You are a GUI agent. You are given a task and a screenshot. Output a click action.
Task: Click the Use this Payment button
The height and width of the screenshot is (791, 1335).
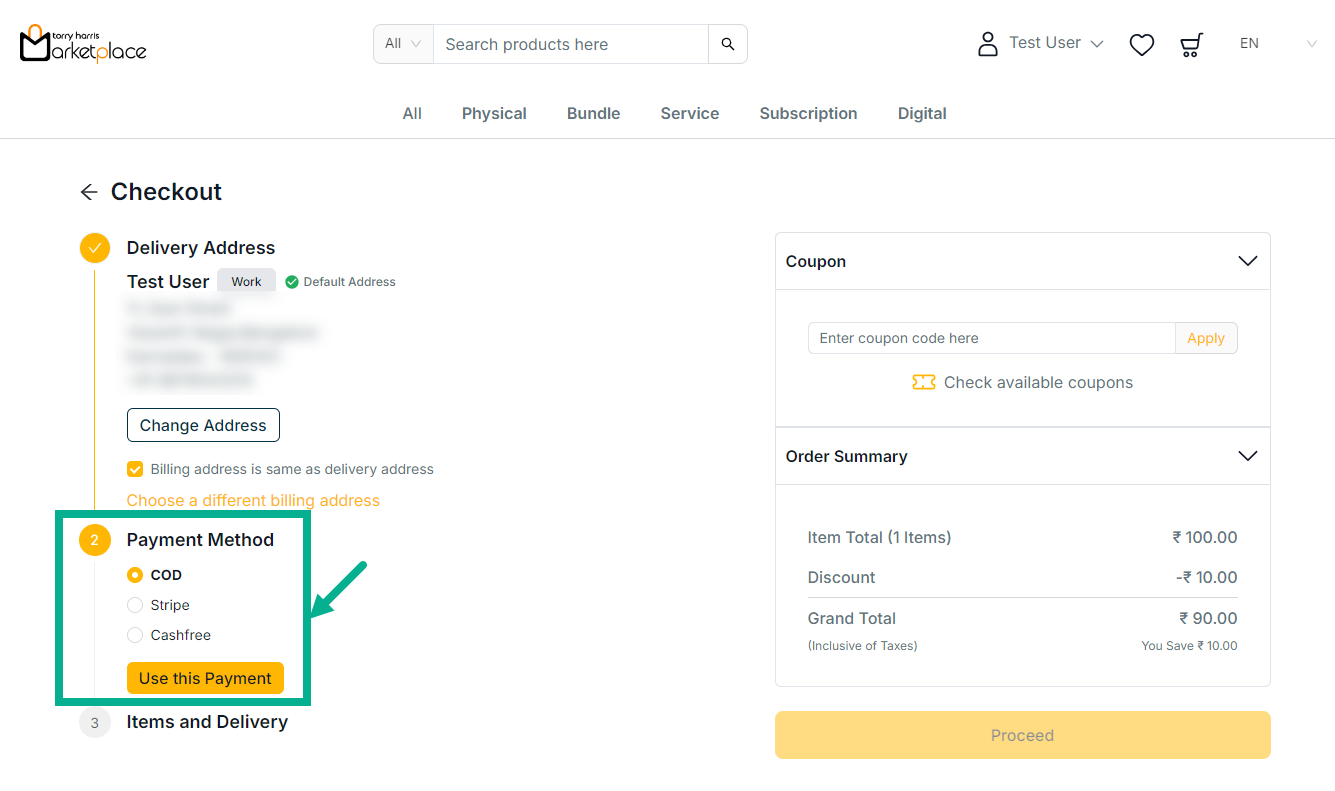pyautogui.click(x=205, y=678)
